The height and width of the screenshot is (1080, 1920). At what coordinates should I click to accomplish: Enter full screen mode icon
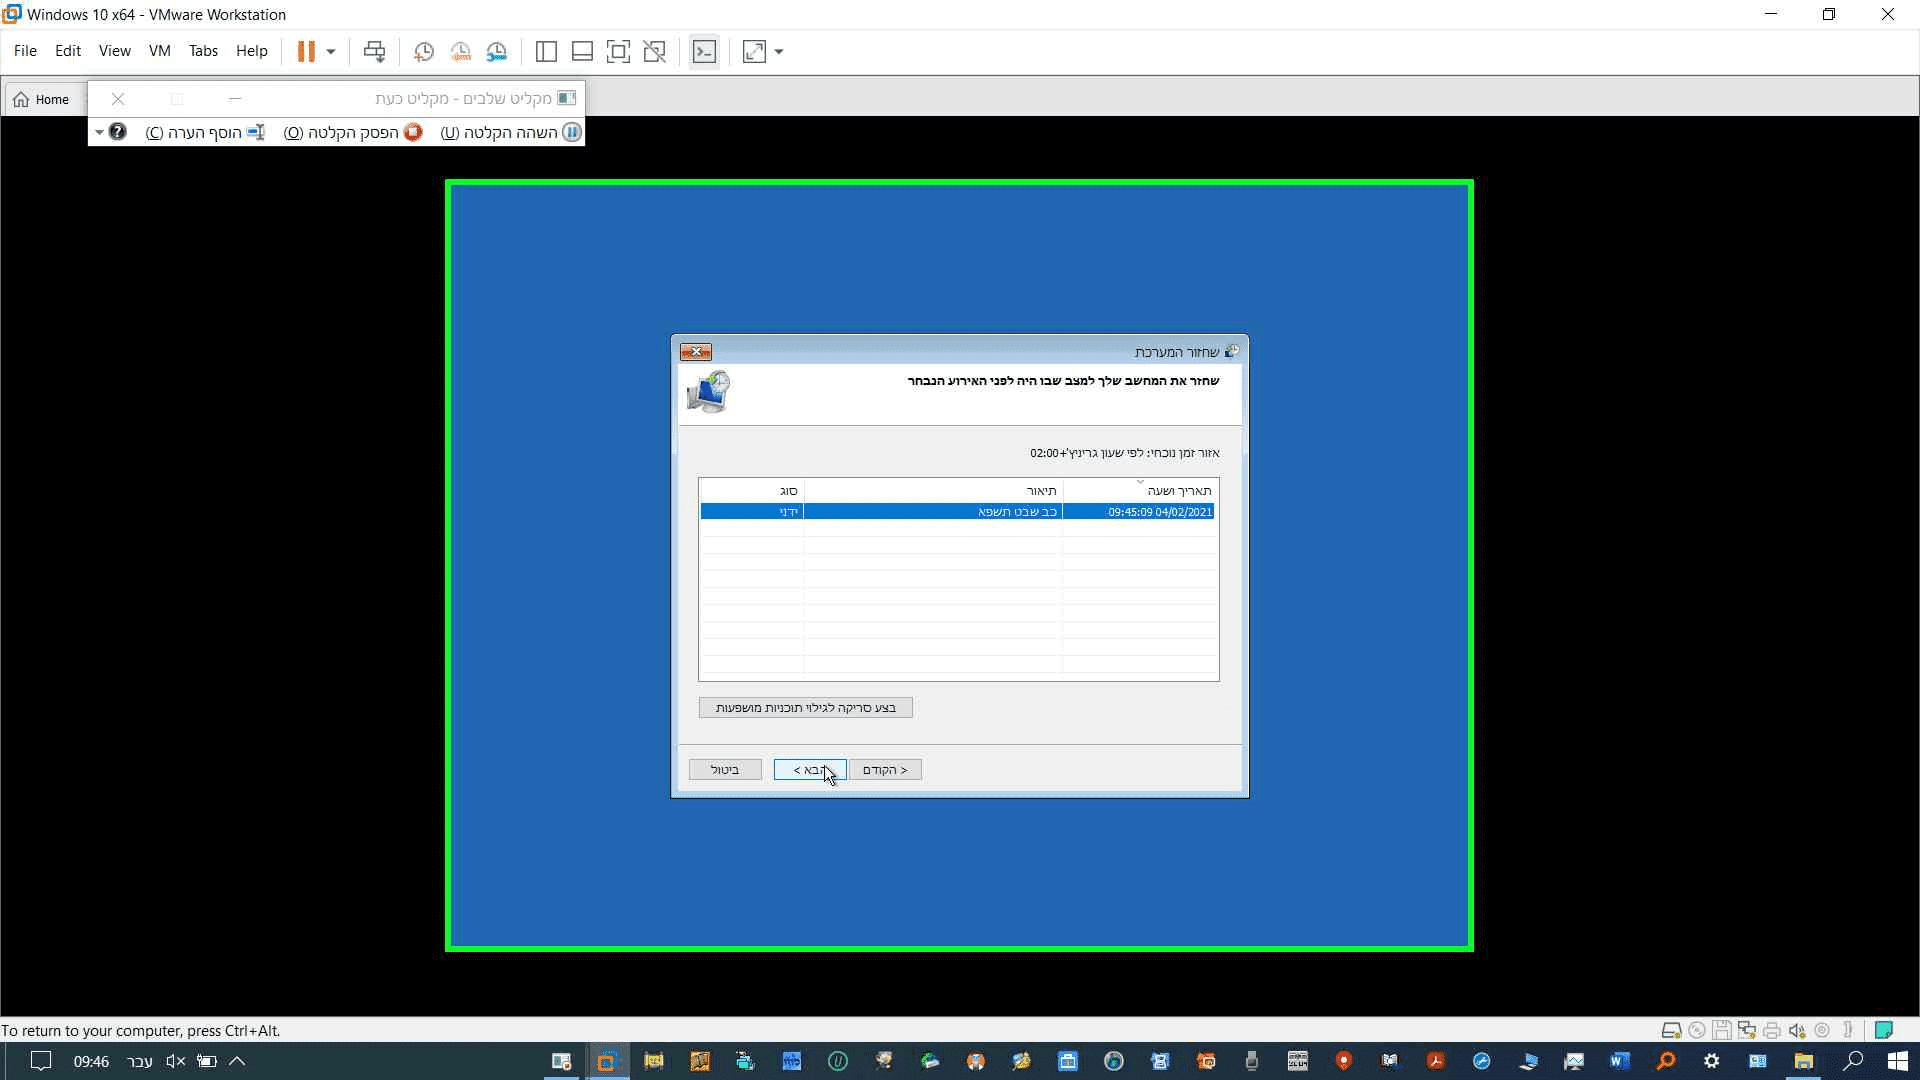[x=618, y=51]
